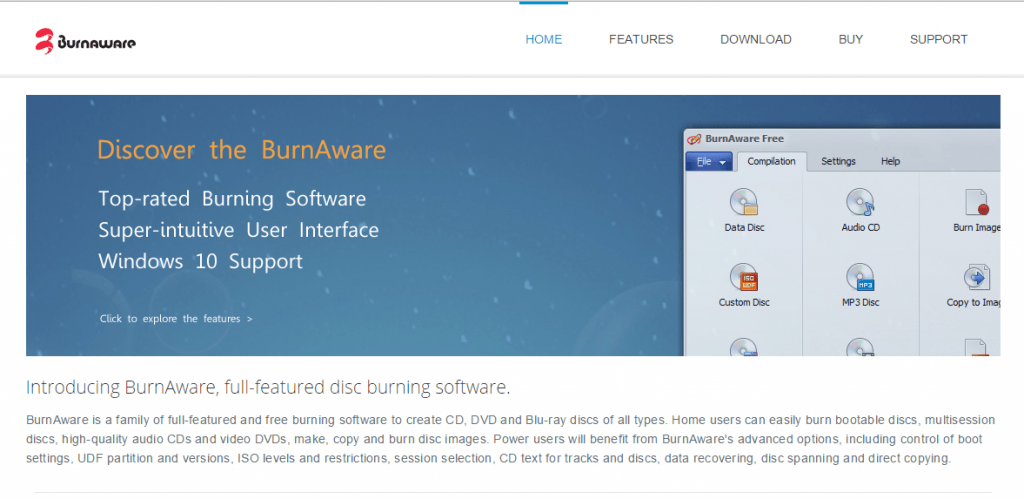Switch to the Compilation tab
This screenshot has width=1024, height=499.
click(x=771, y=161)
